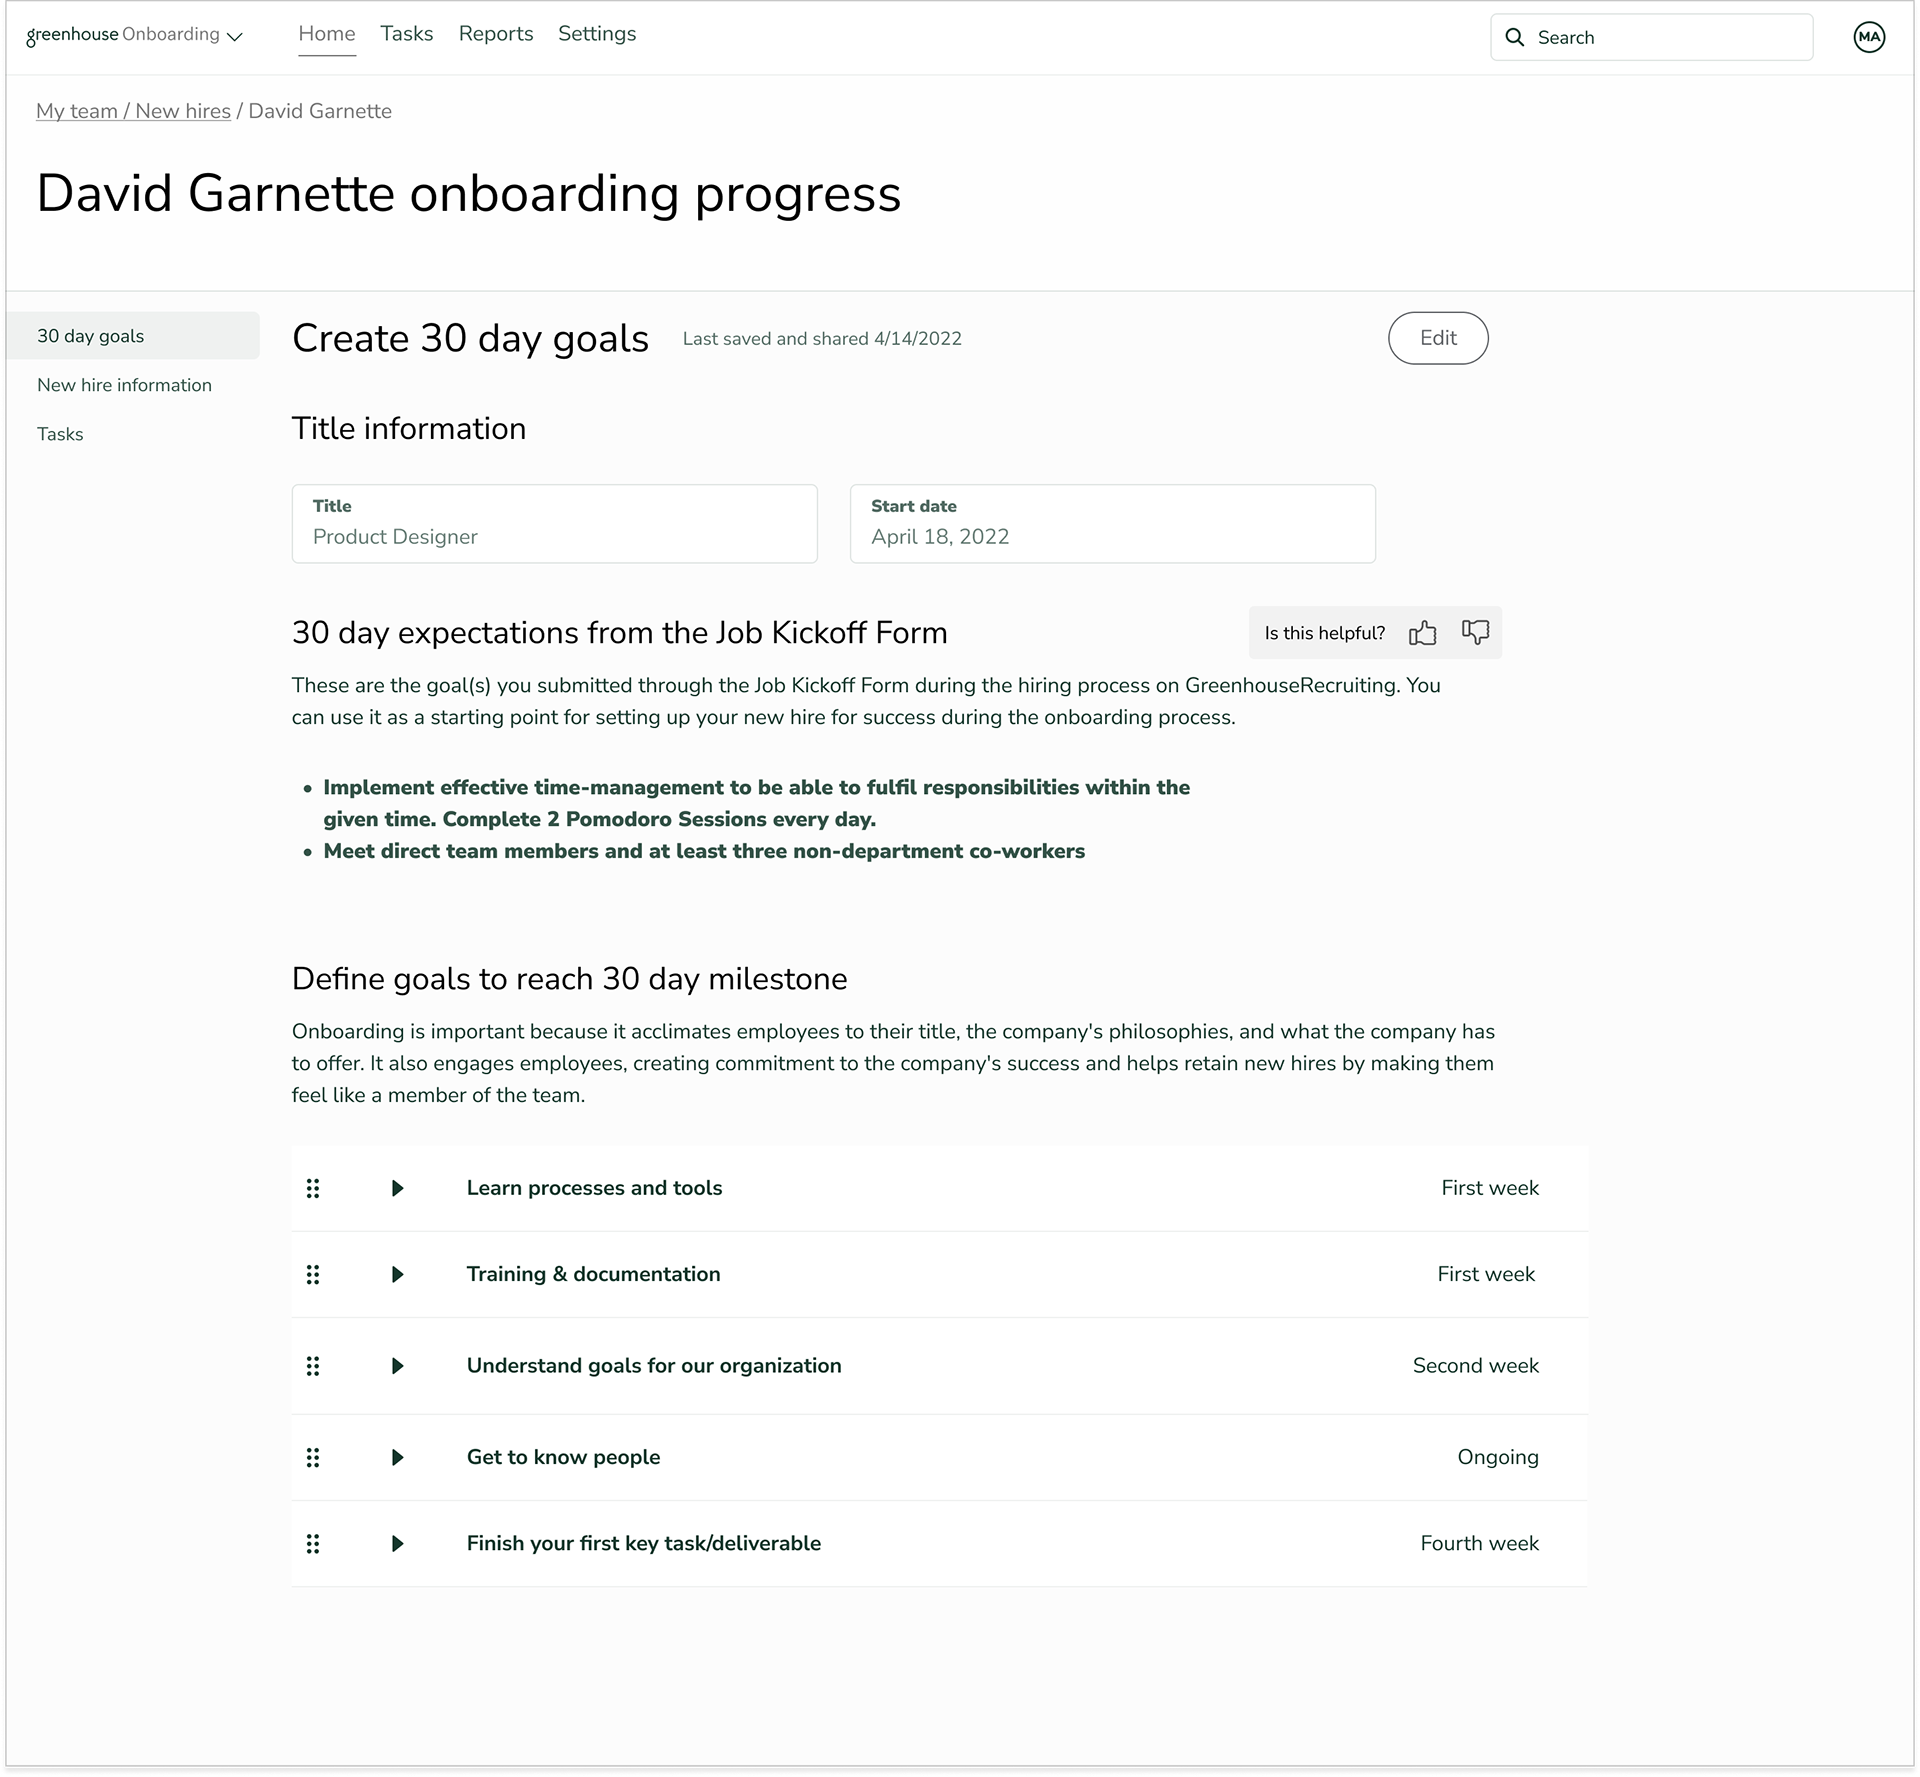Click the Edit button
The width and height of the screenshot is (1920, 1777).
pyautogui.click(x=1437, y=338)
